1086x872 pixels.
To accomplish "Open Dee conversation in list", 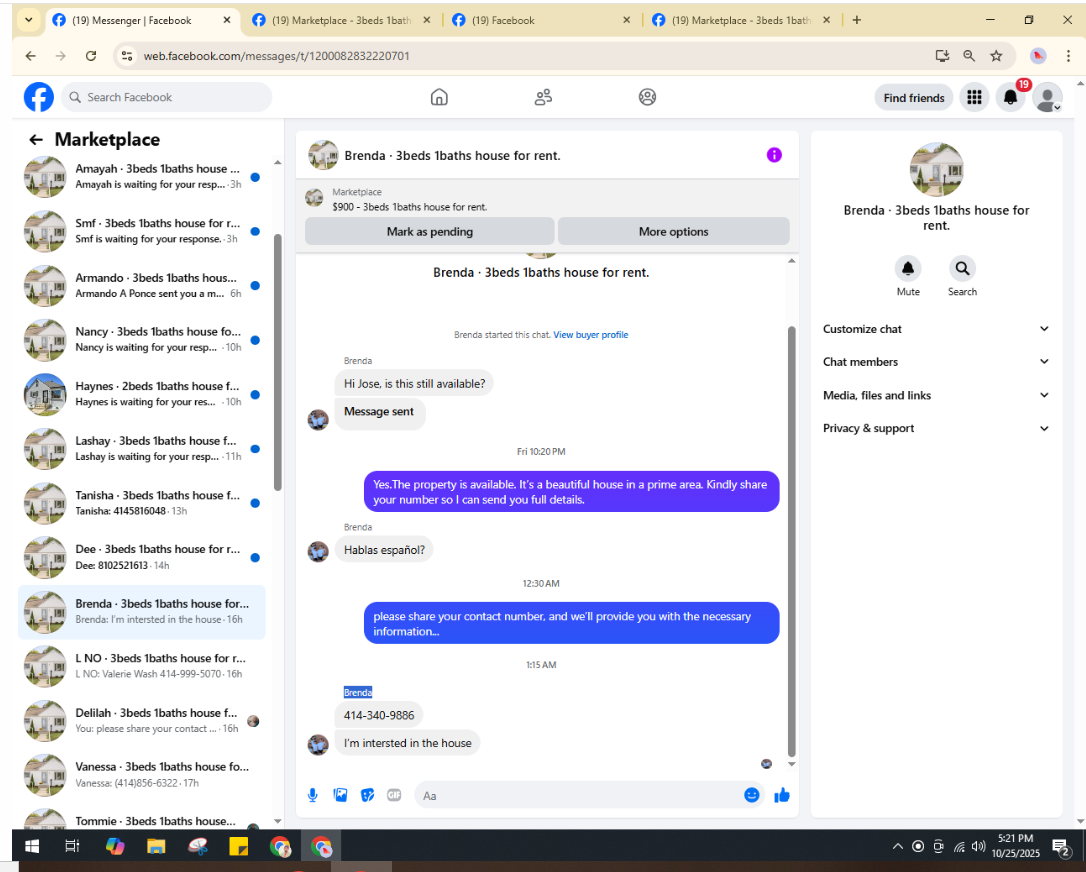I will (x=142, y=557).
